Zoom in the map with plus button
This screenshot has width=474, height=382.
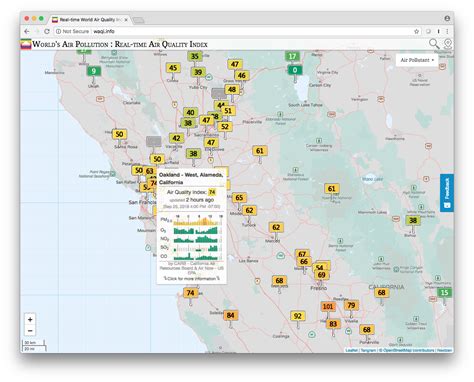pyautogui.click(x=30, y=319)
